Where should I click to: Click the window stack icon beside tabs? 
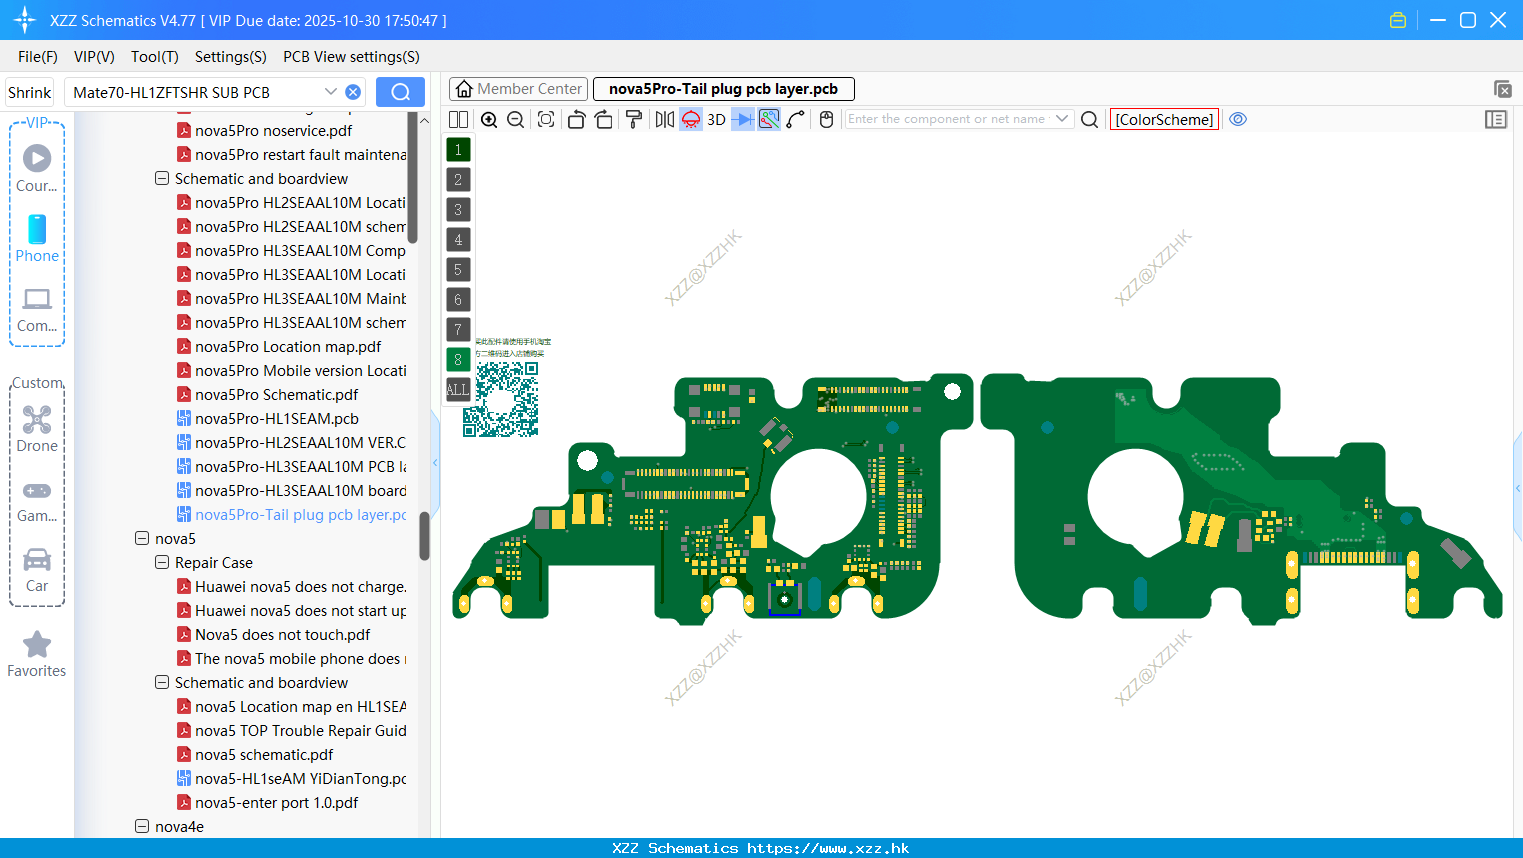coord(1502,89)
